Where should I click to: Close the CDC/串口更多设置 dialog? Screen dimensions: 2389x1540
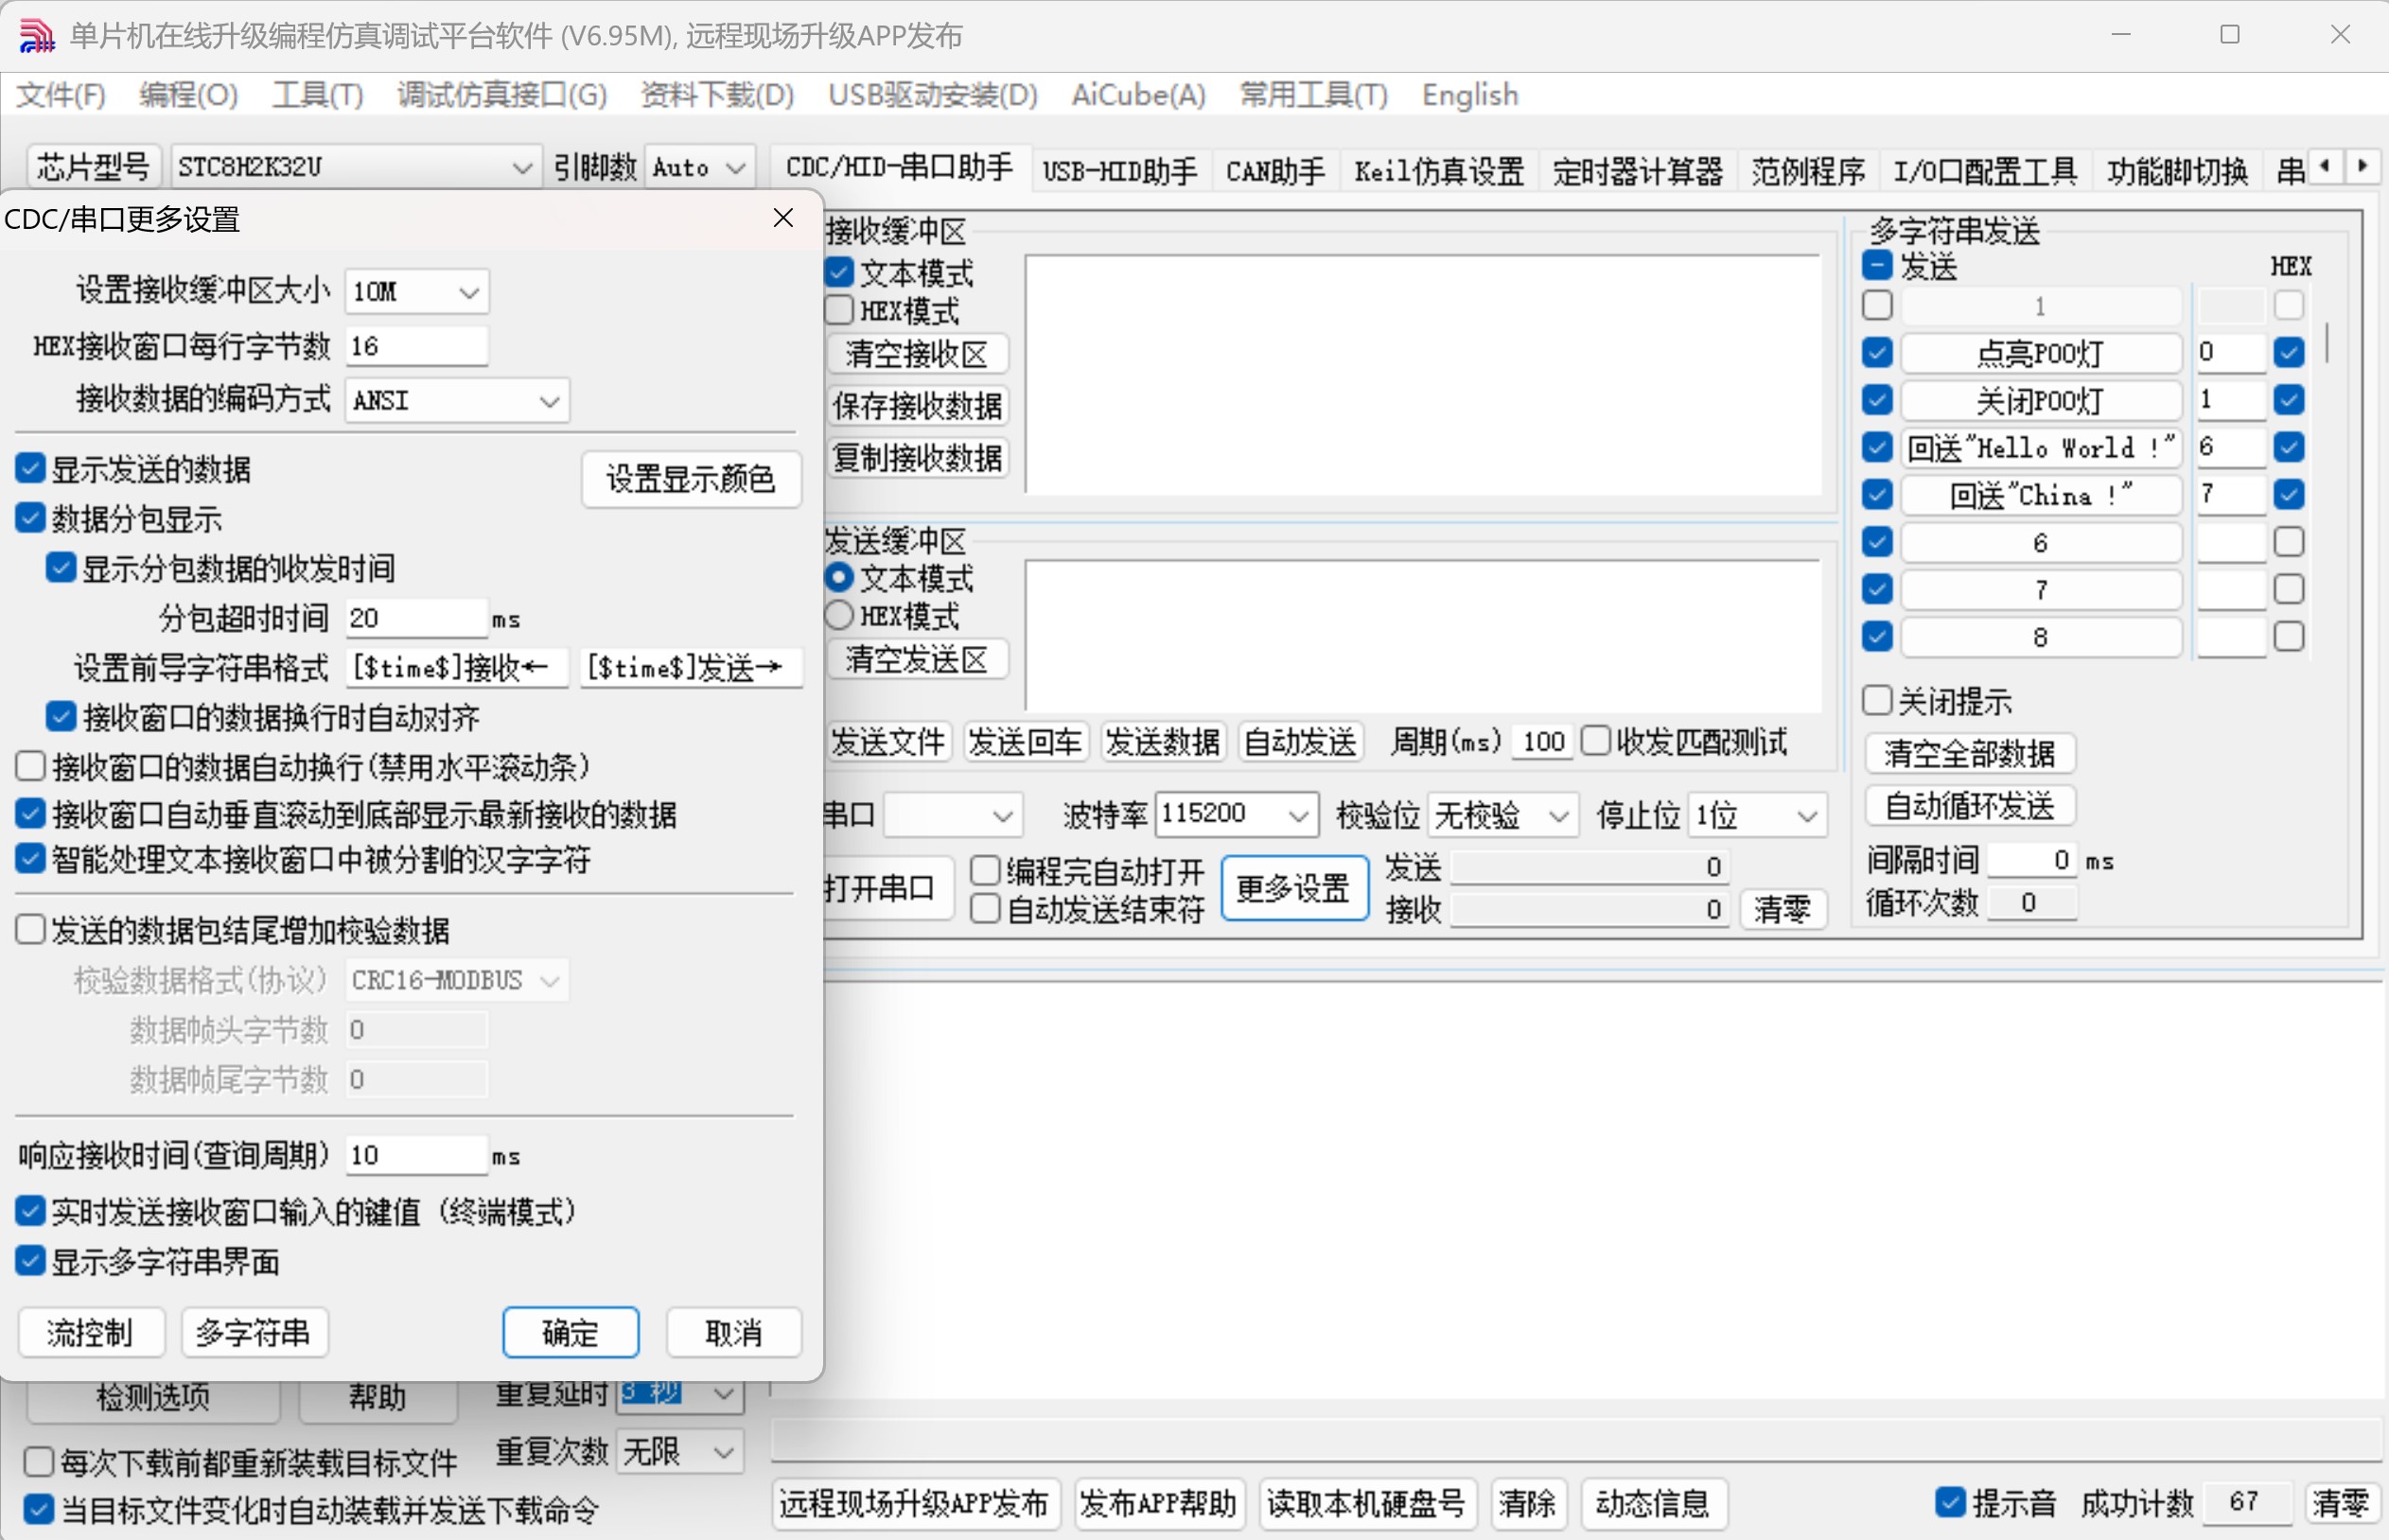(x=783, y=218)
